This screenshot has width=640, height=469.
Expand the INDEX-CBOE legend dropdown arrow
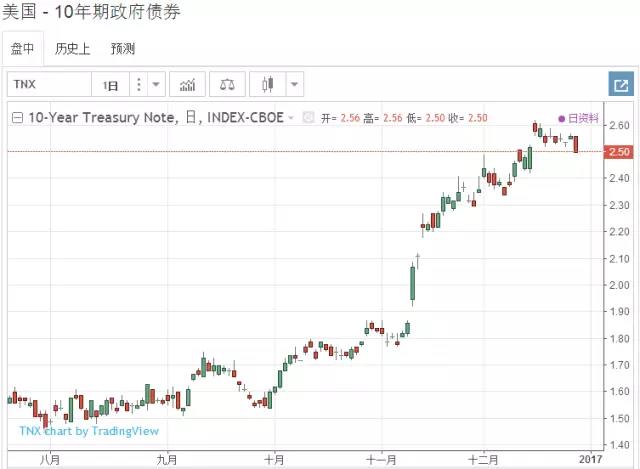pyautogui.click(x=291, y=118)
